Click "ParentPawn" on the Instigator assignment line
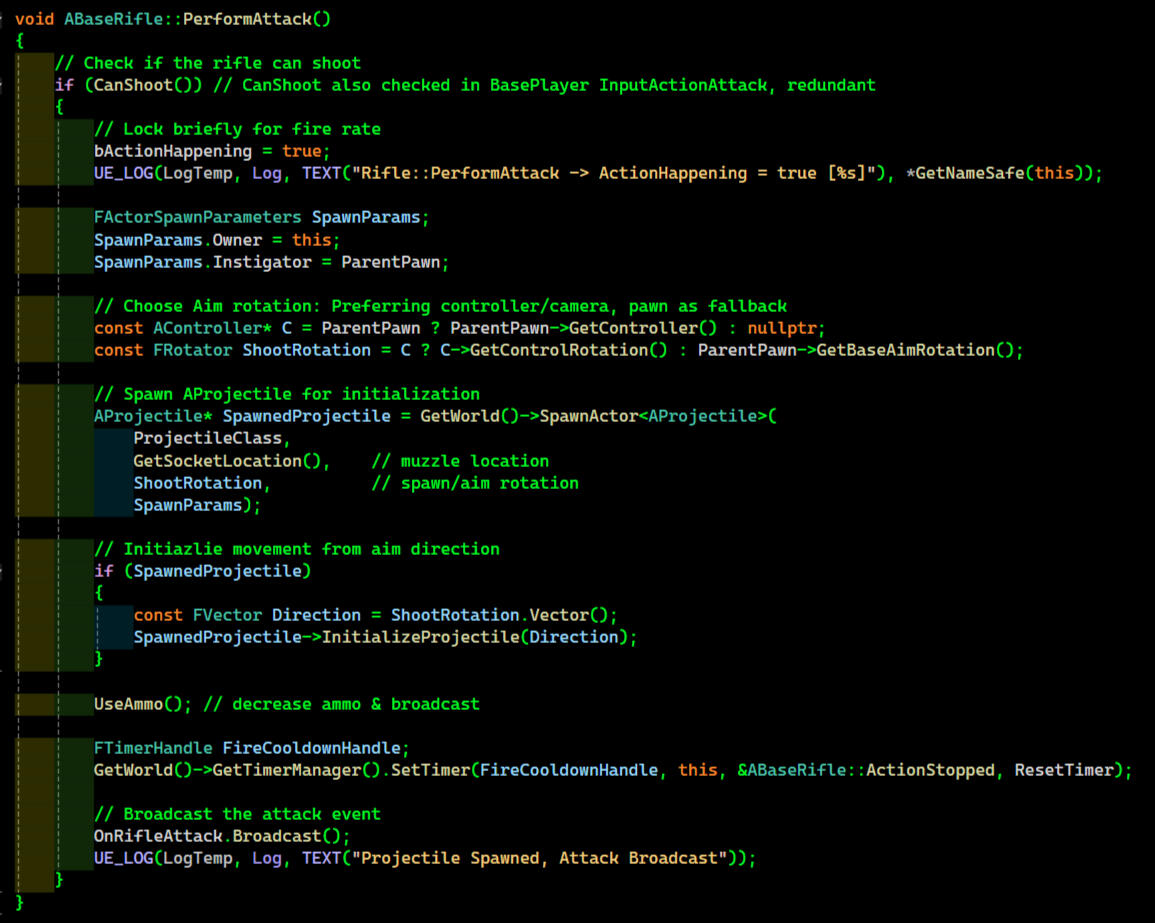The height and width of the screenshot is (923, 1155). (x=390, y=262)
